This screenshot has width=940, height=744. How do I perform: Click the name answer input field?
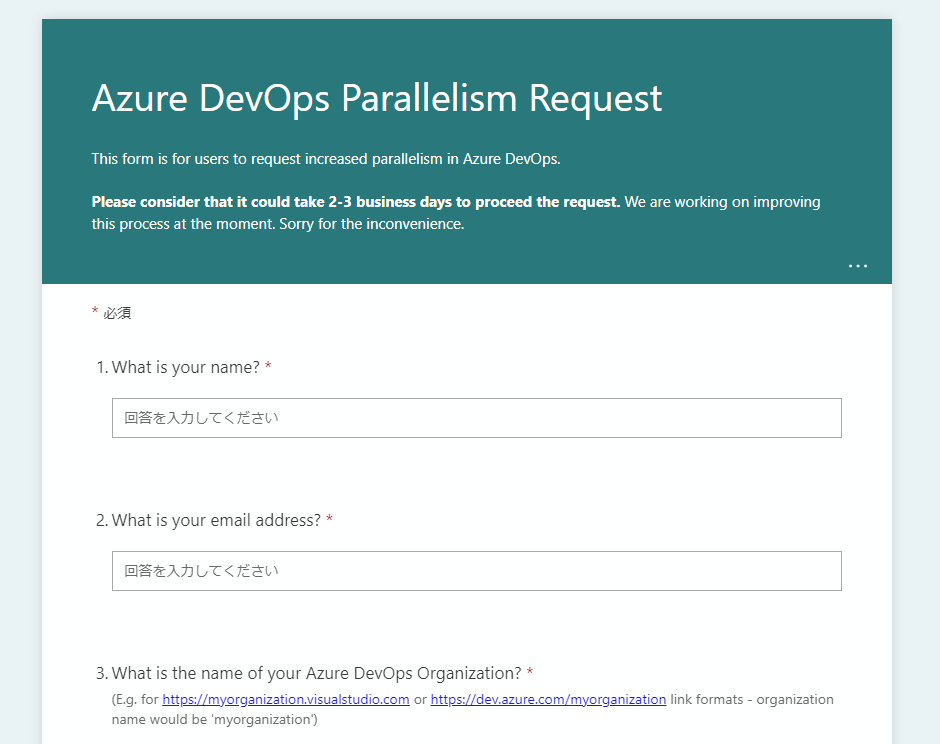(477, 418)
